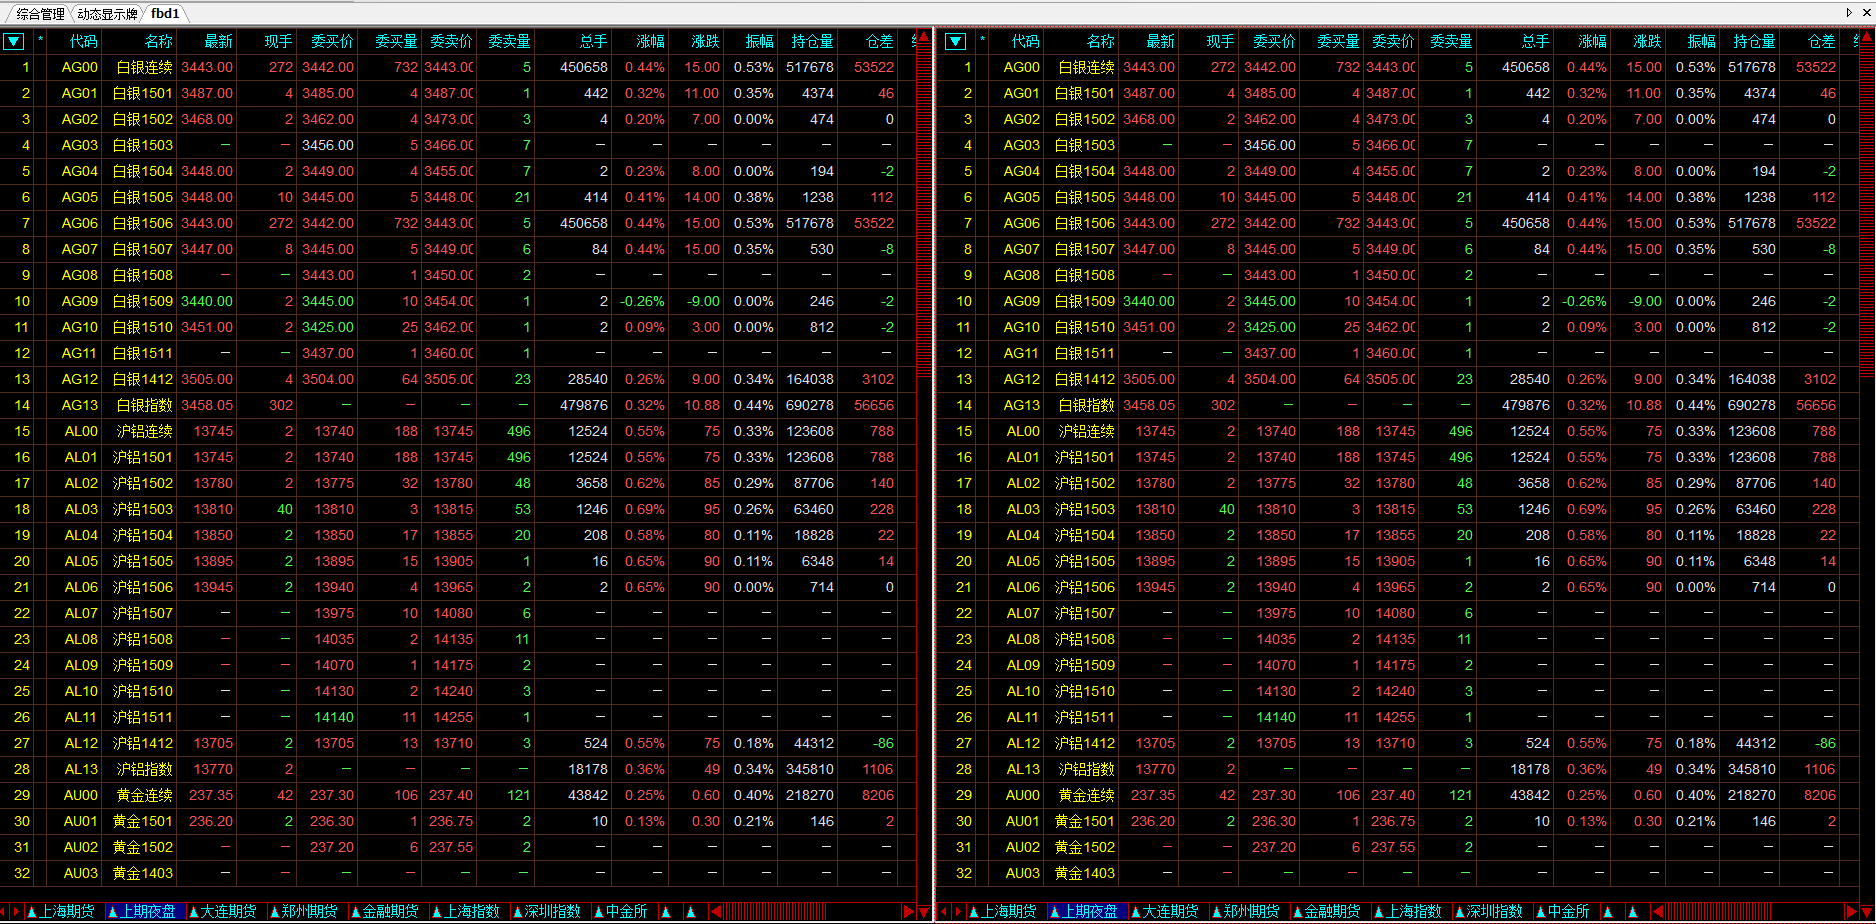Click the left panel's horizontal scroll-left arrow
The image size is (1876, 924).
coord(716,912)
